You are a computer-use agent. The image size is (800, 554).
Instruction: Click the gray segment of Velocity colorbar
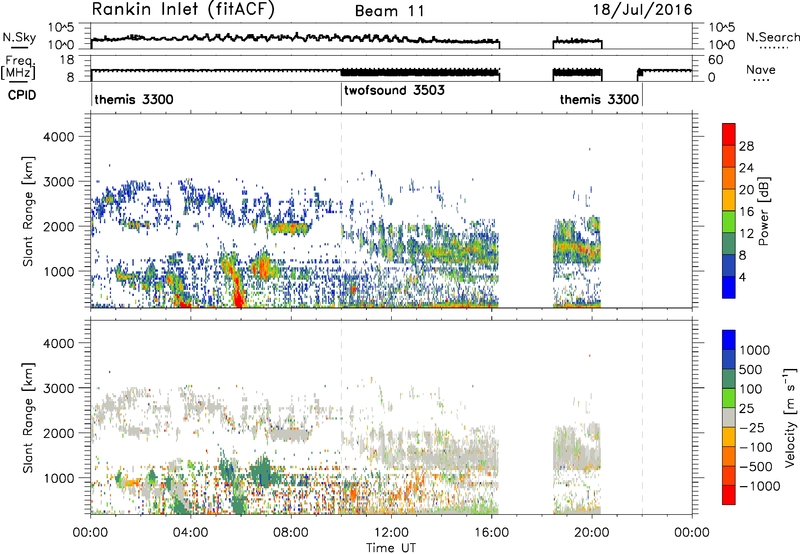click(729, 417)
